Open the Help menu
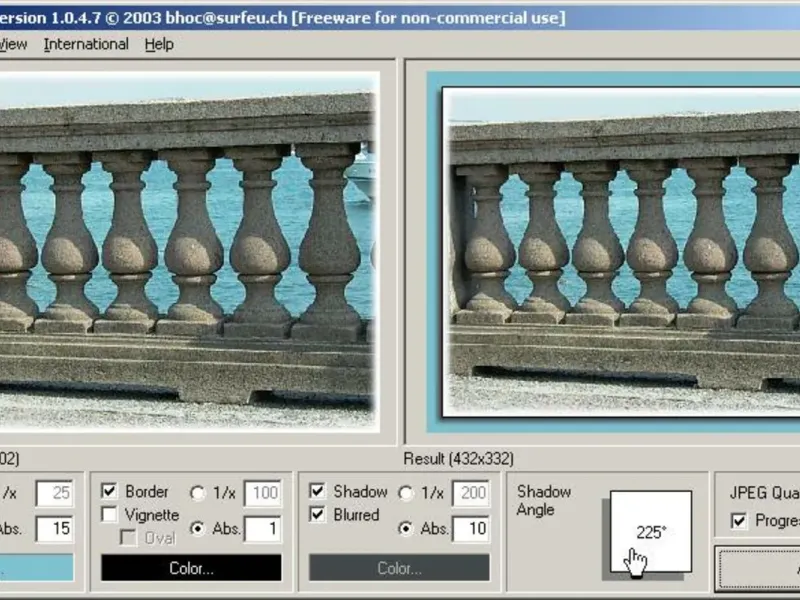 [159, 44]
